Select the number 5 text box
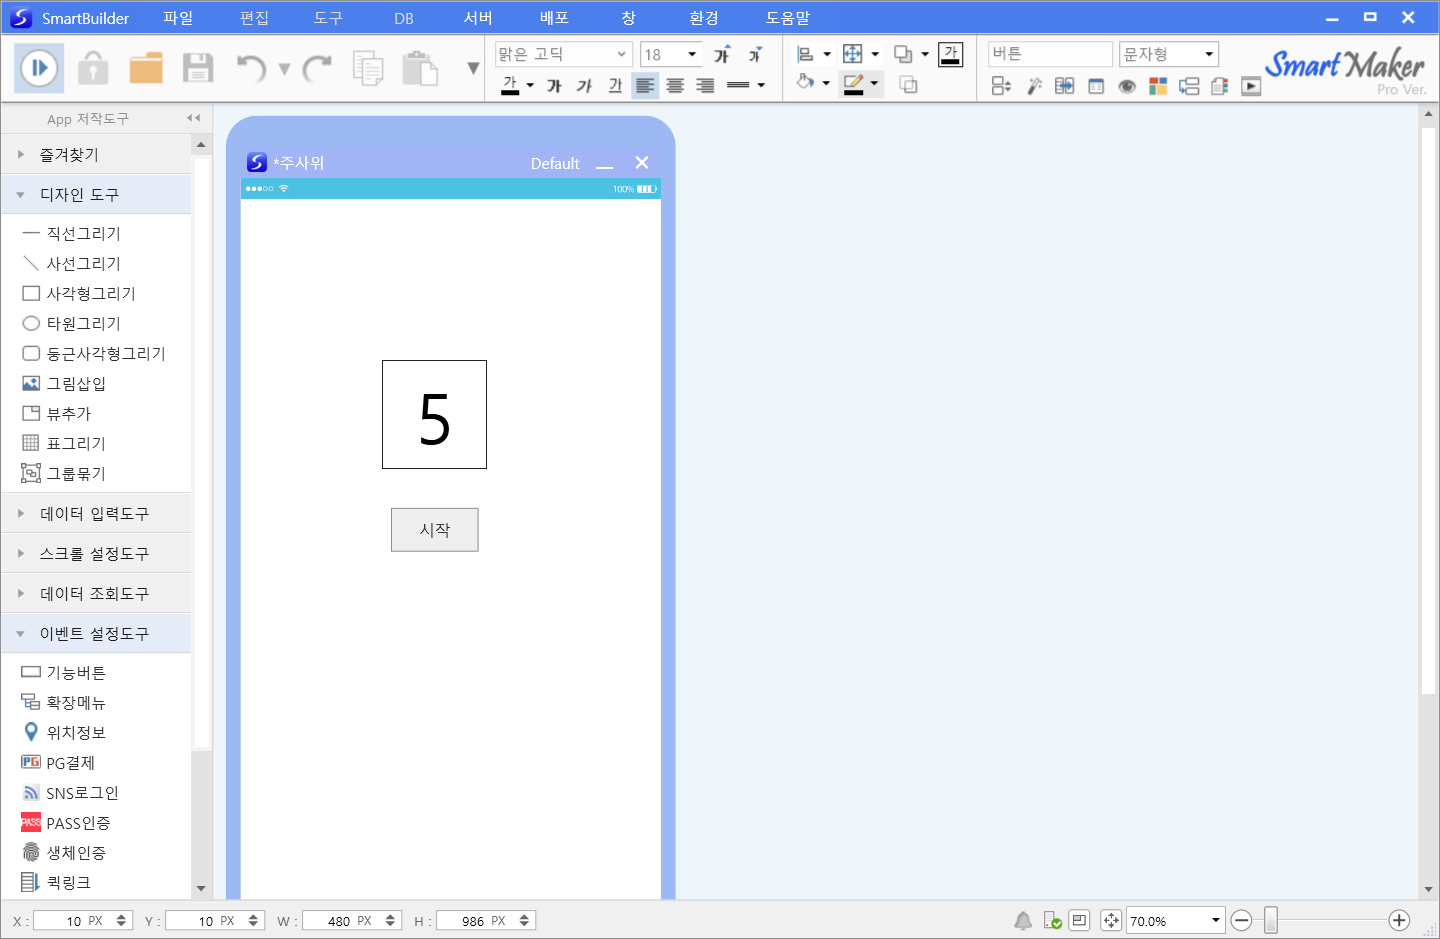The height and width of the screenshot is (939, 1440). point(434,414)
